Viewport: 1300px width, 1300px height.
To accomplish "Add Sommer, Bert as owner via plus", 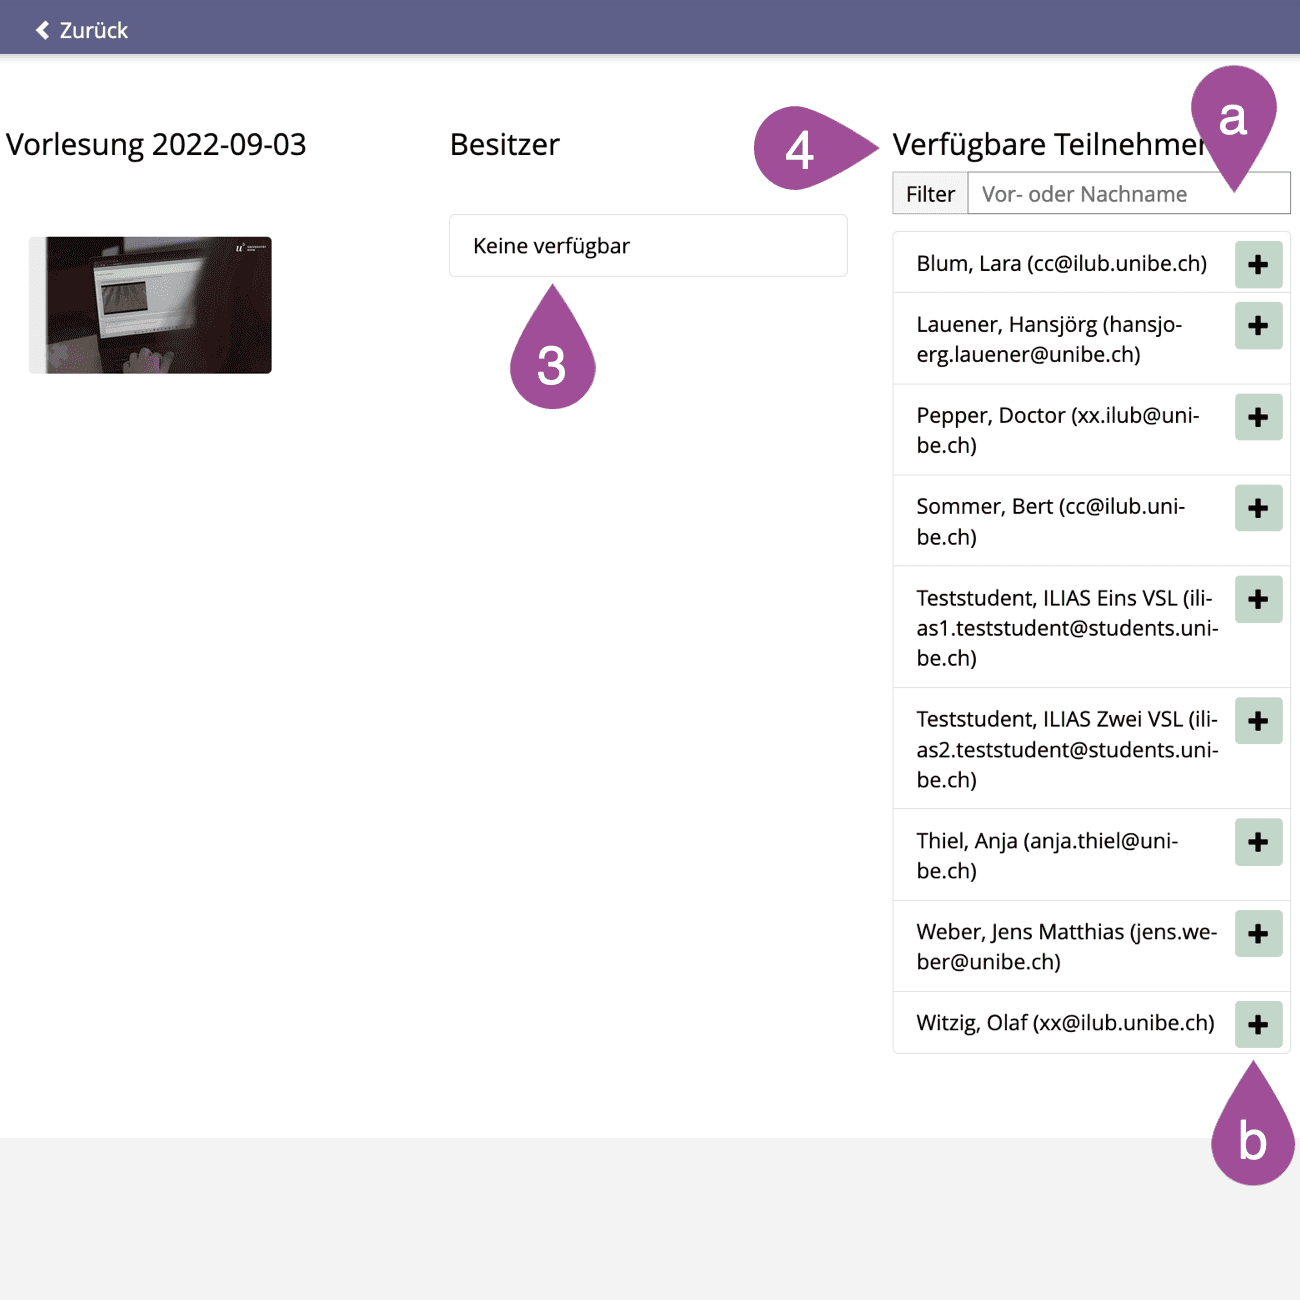I will point(1258,508).
